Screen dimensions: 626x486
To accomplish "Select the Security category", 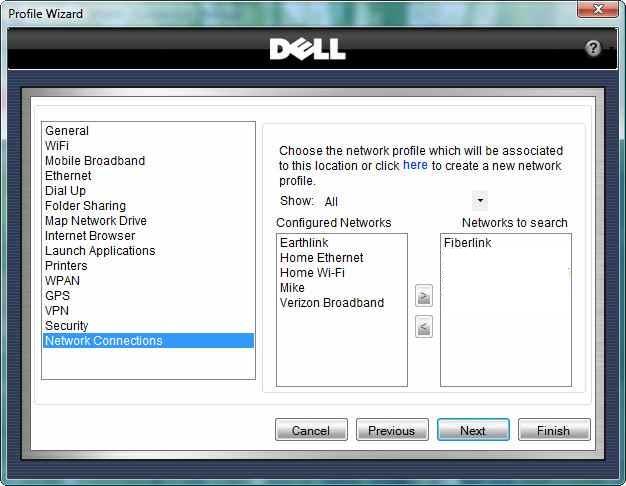I will (67, 326).
